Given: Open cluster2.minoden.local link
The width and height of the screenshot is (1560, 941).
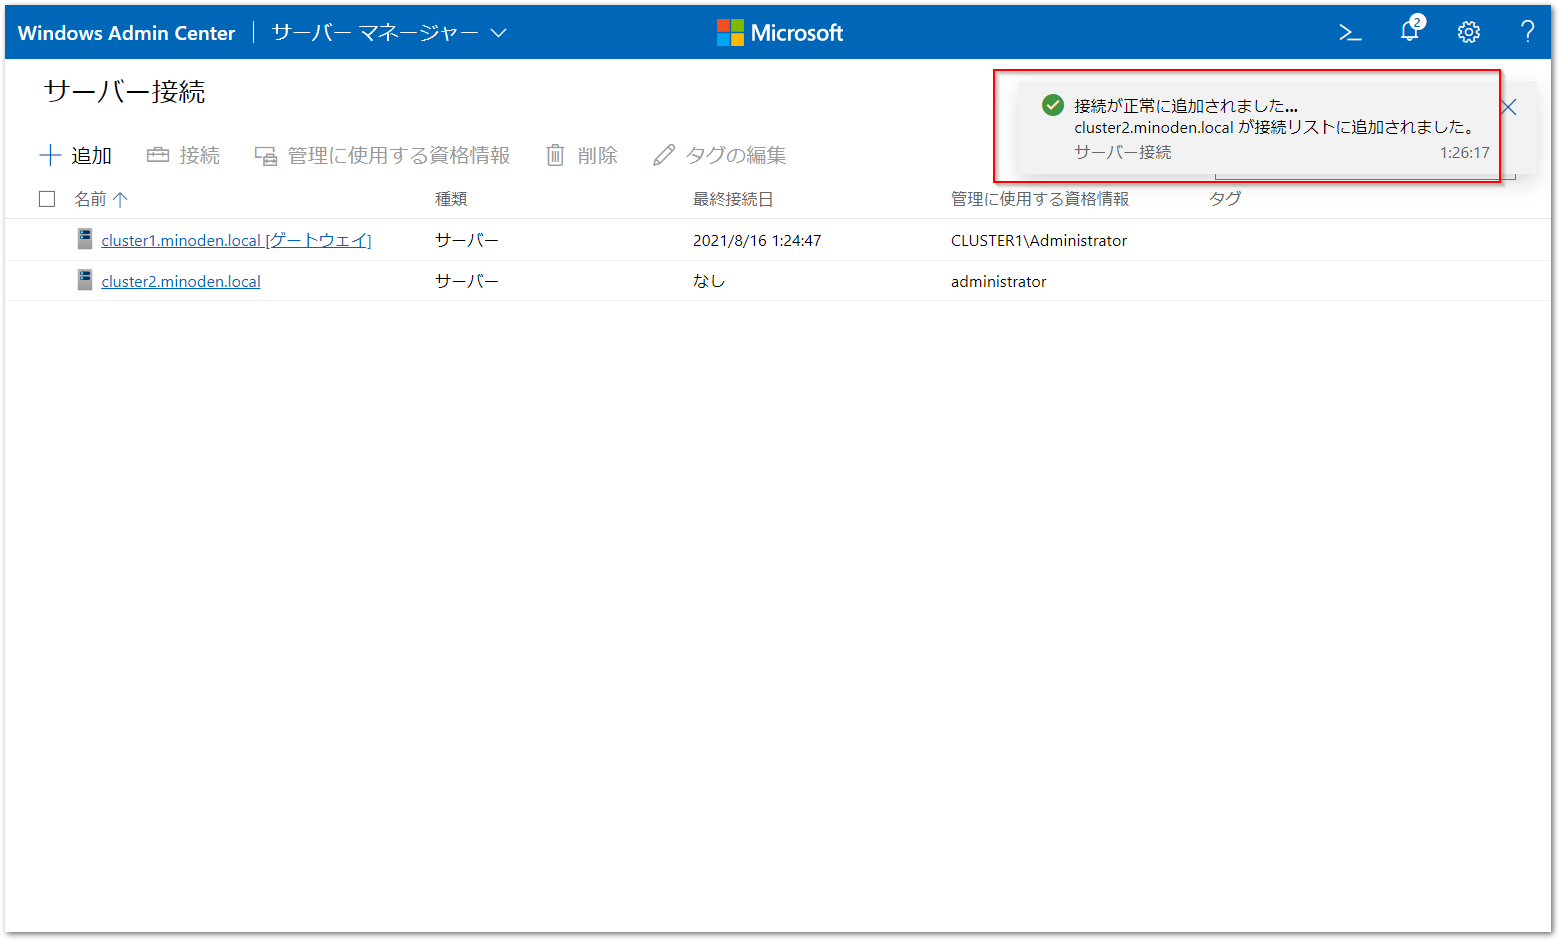Looking at the screenshot, I should pos(181,281).
